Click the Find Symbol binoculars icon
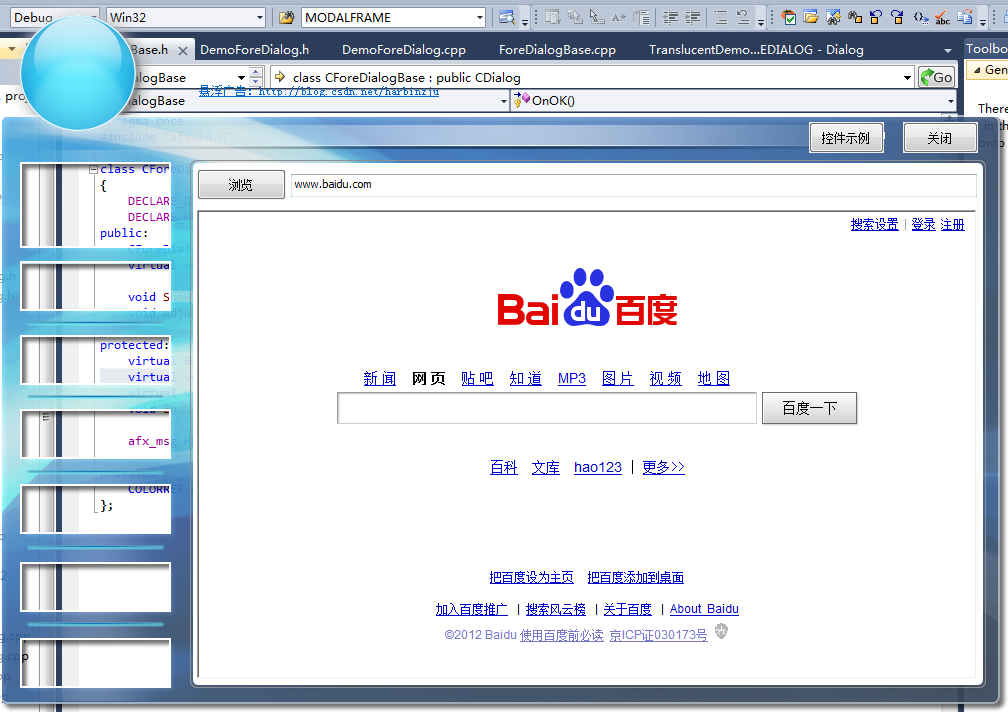This screenshot has height=712, width=1008. (x=833, y=18)
